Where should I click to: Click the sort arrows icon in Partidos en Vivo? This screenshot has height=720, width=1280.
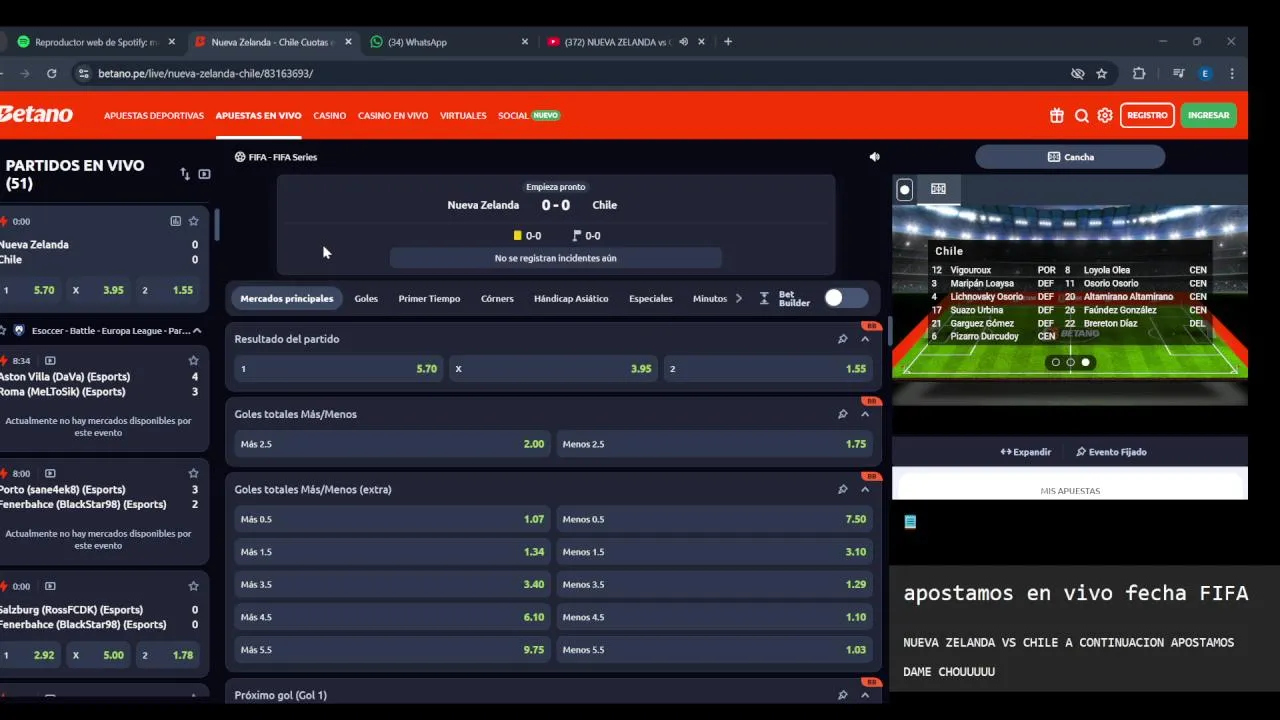[x=185, y=174]
